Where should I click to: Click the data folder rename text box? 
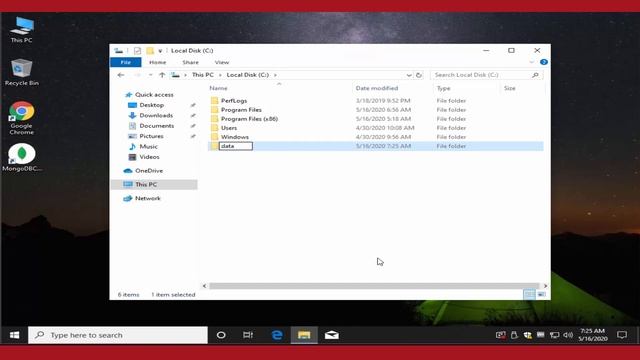pyautogui.click(x=236, y=146)
